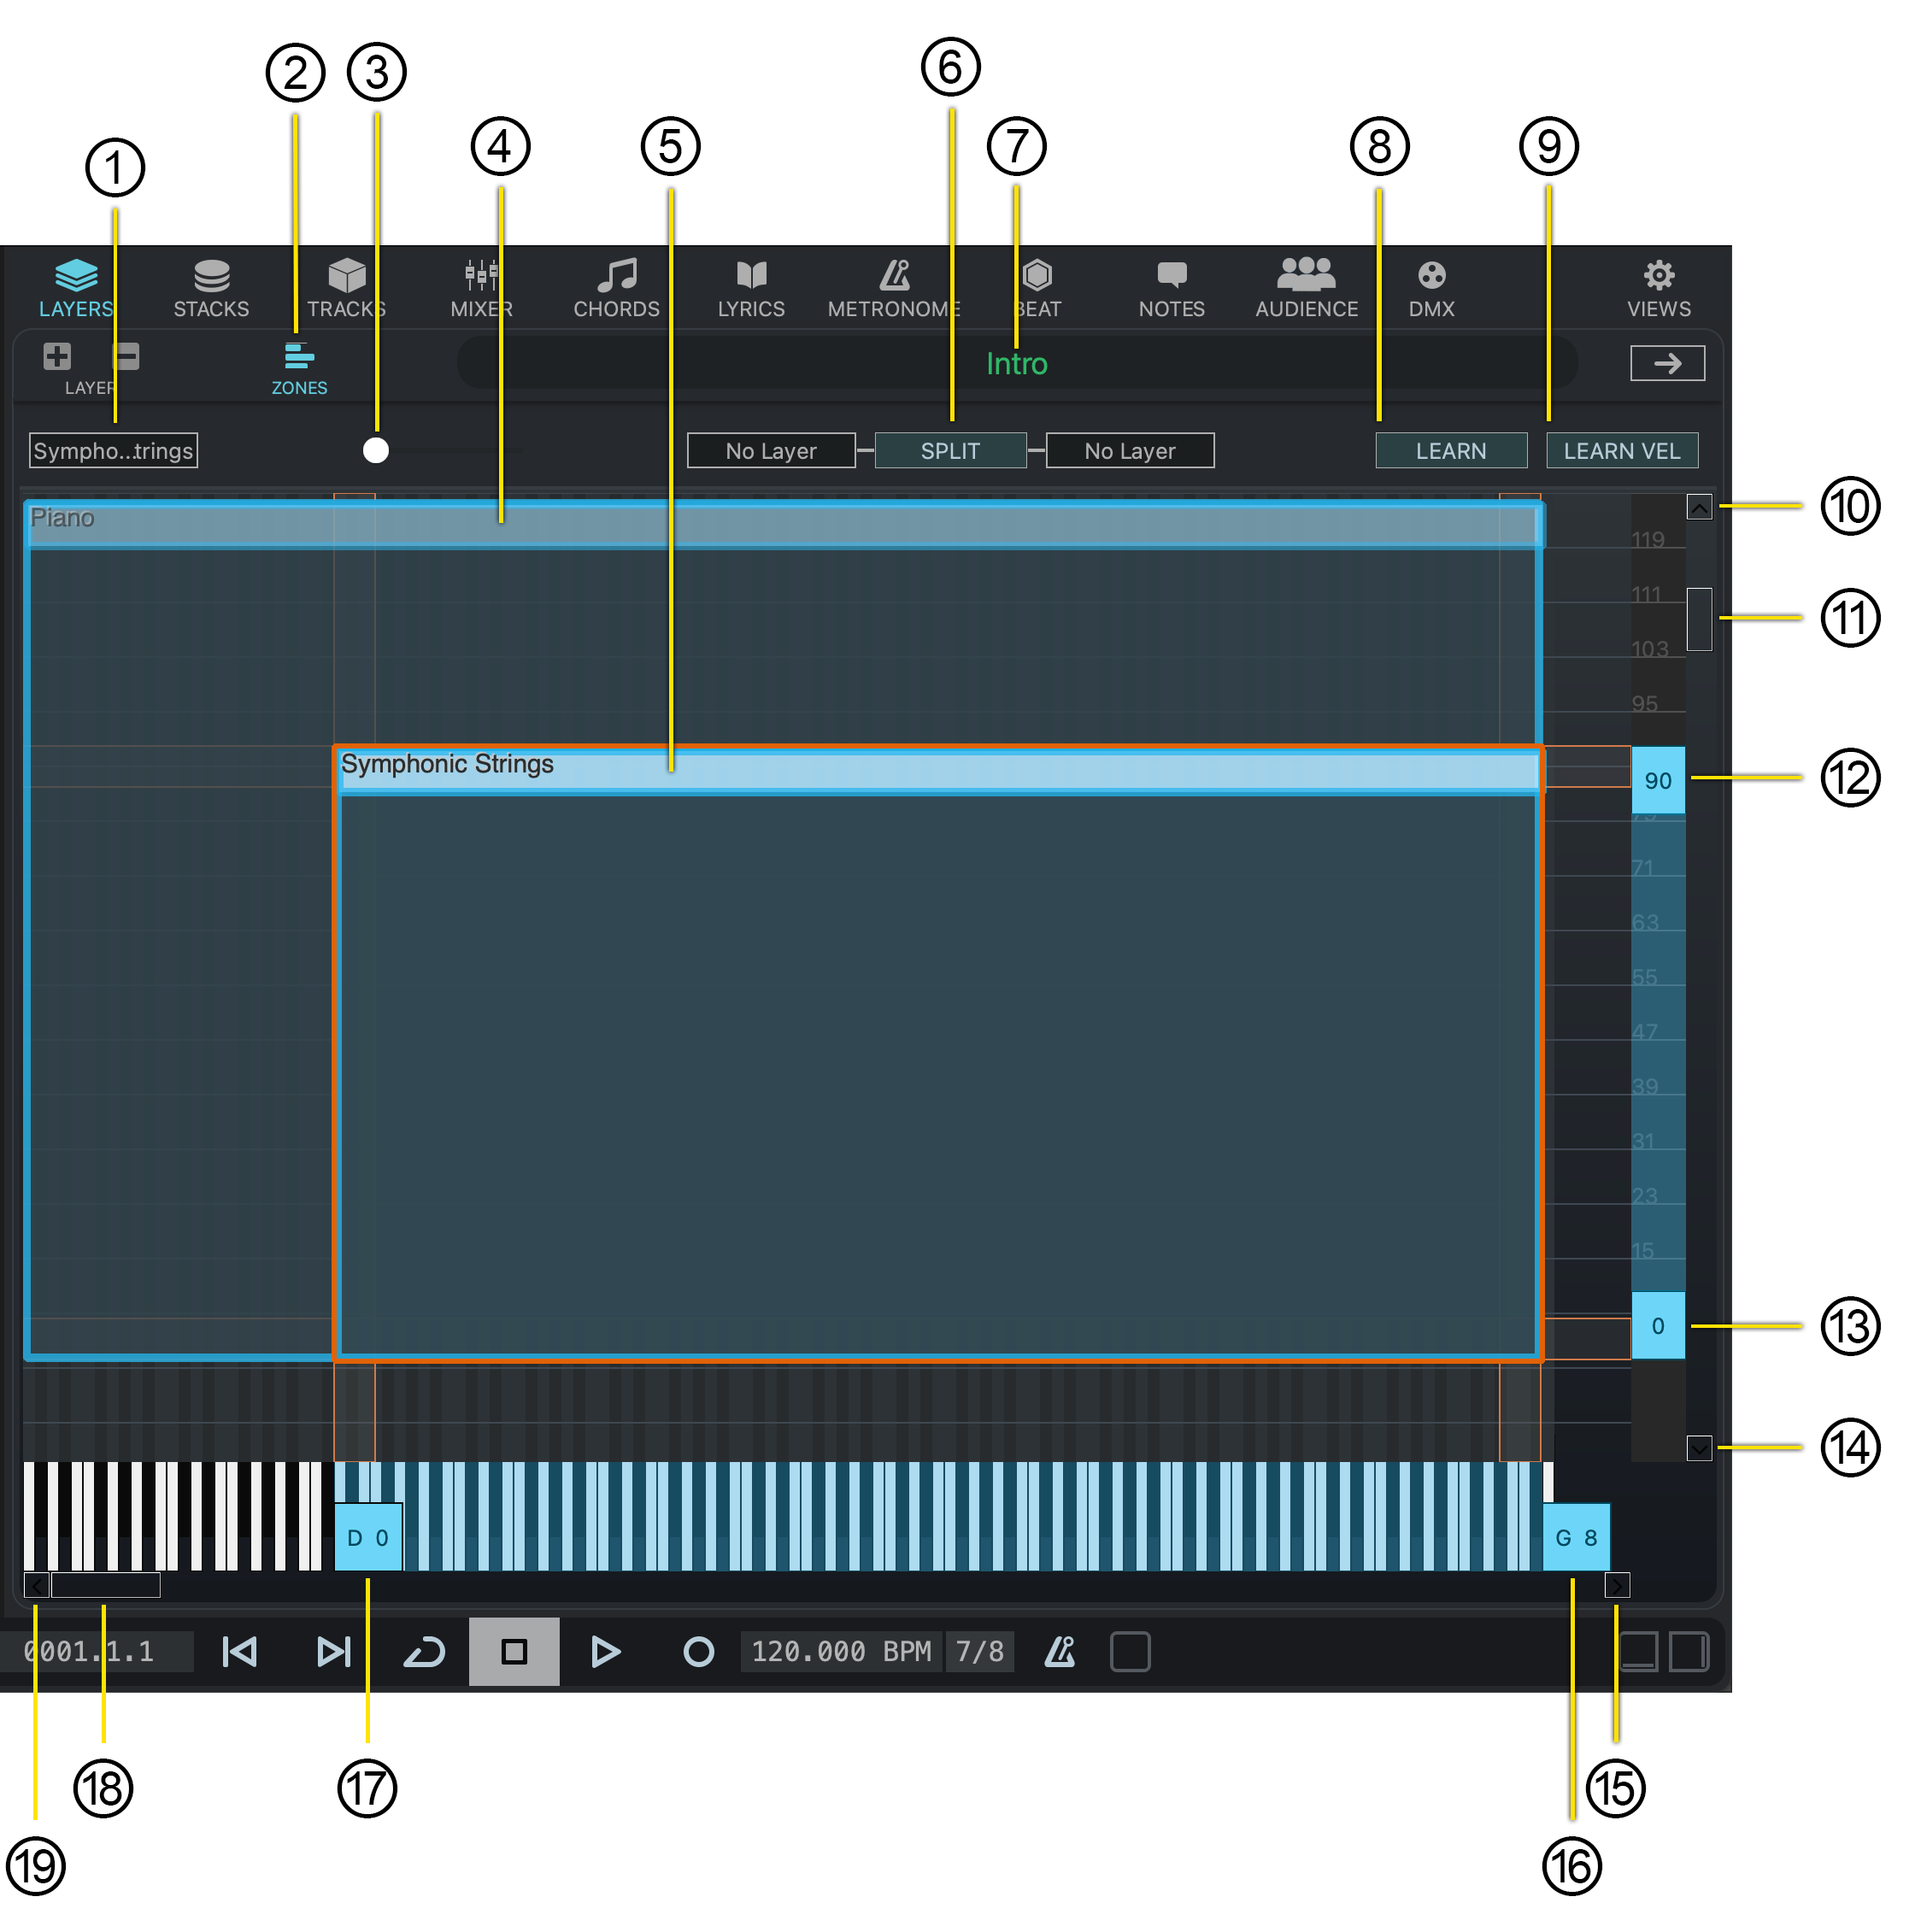This screenshot has height=1932, width=1921.
Task: Toggle the metronome icon in transport bar
Action: click(x=1060, y=1653)
